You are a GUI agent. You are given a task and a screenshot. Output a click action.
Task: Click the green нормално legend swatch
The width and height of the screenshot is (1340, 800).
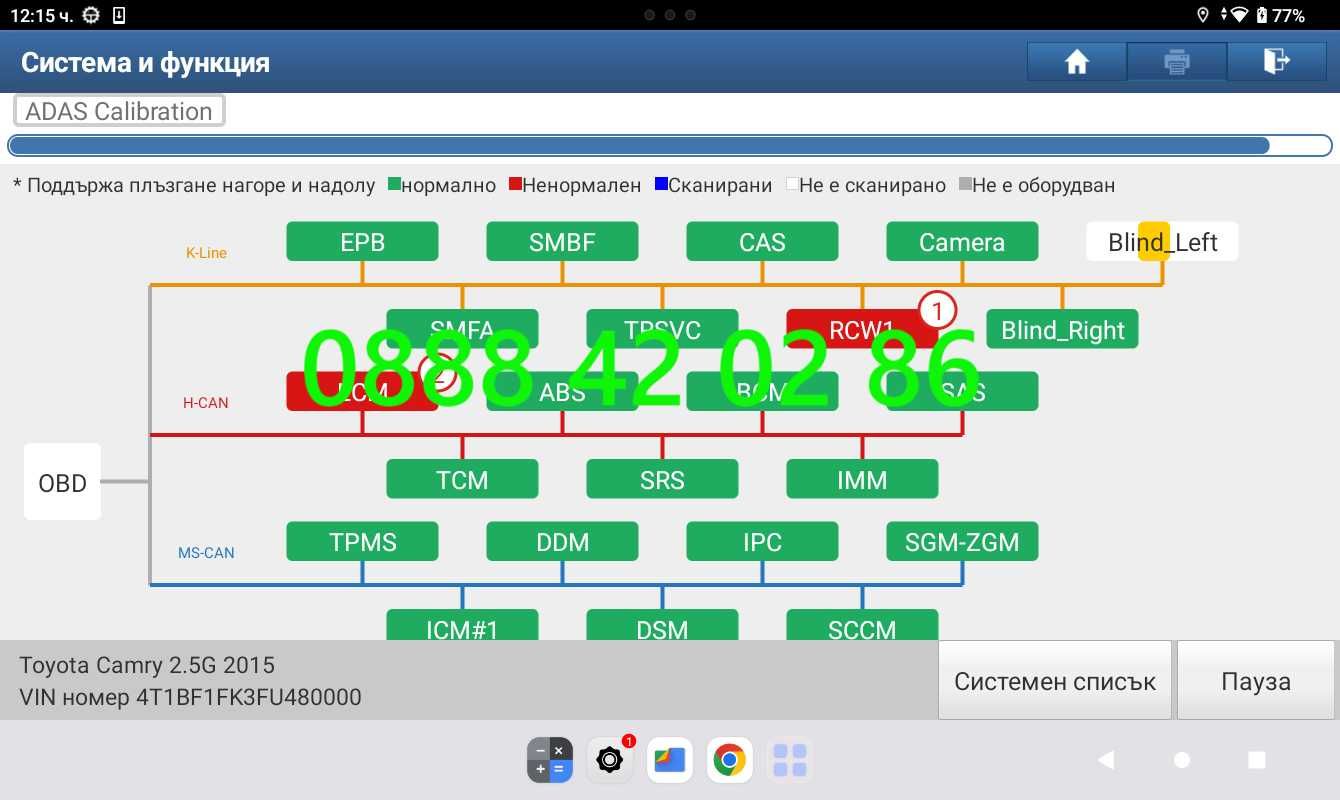[394, 185]
